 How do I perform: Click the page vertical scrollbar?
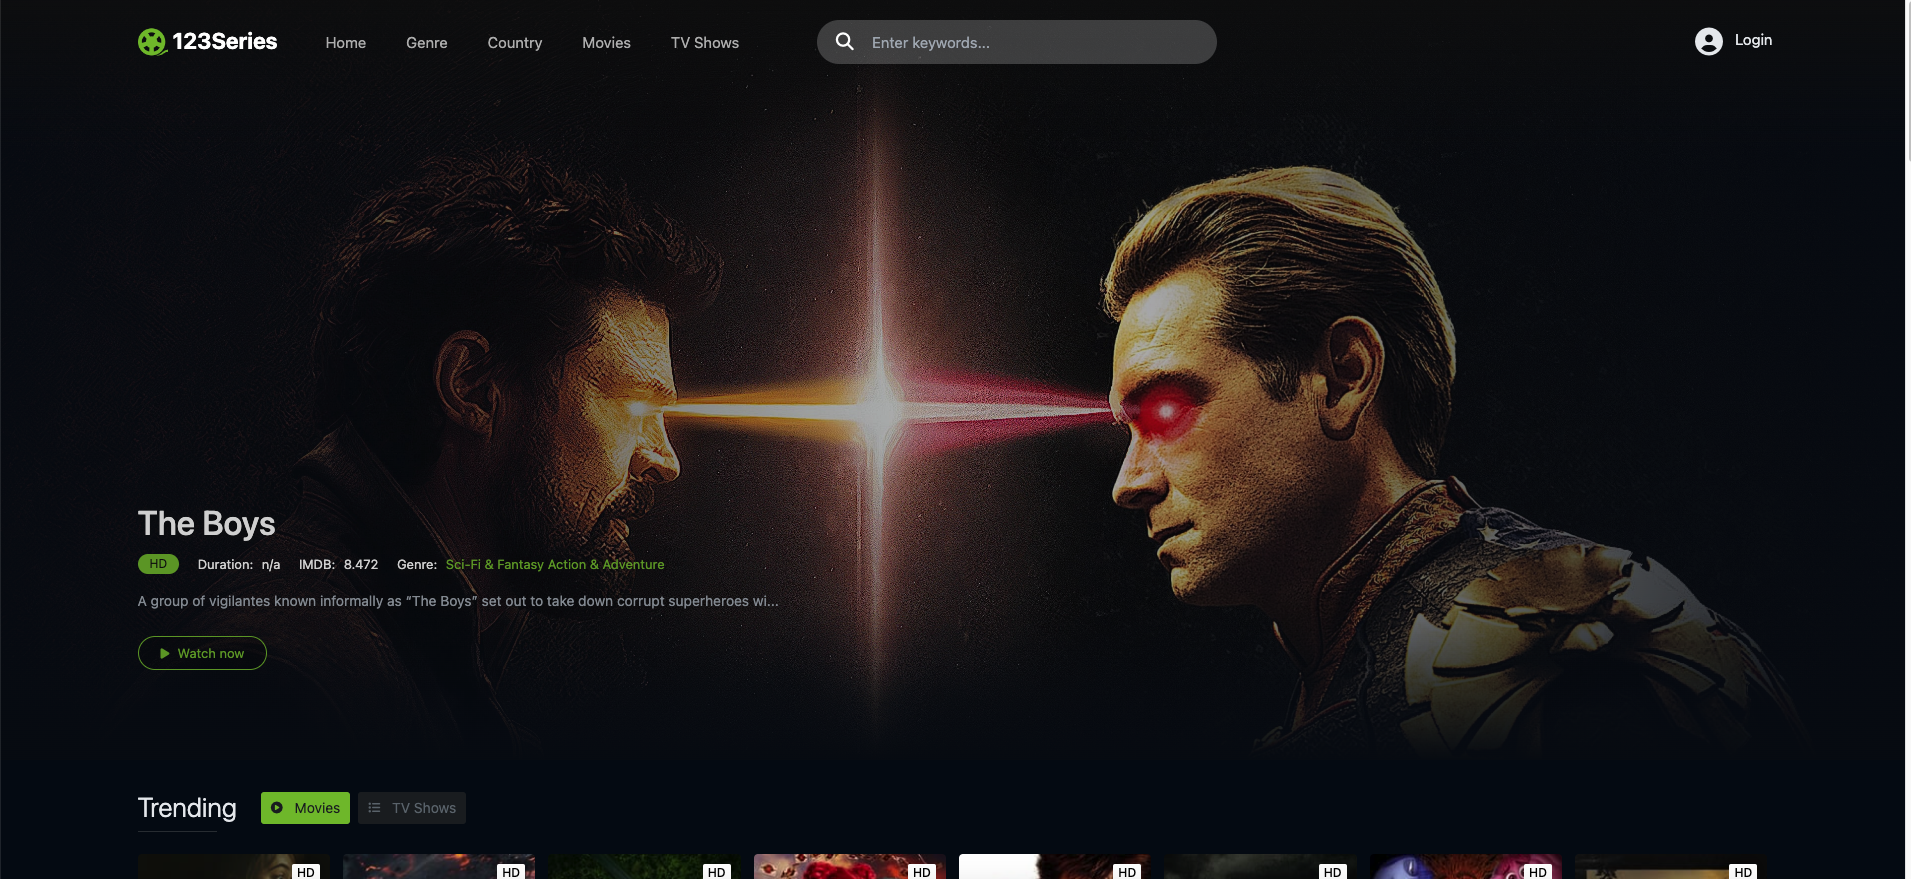click(1908, 80)
